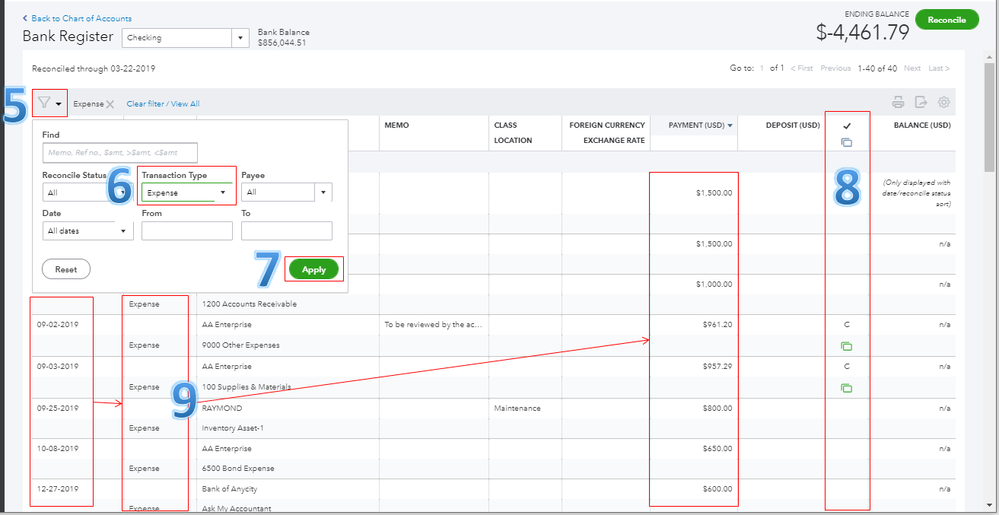Click the $800.00 payment amount
The image size is (999, 515).
(718, 408)
